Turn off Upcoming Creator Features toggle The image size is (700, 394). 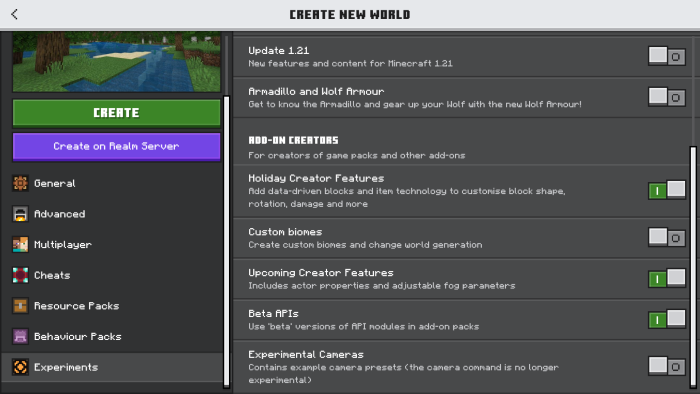pyautogui.click(x=667, y=278)
